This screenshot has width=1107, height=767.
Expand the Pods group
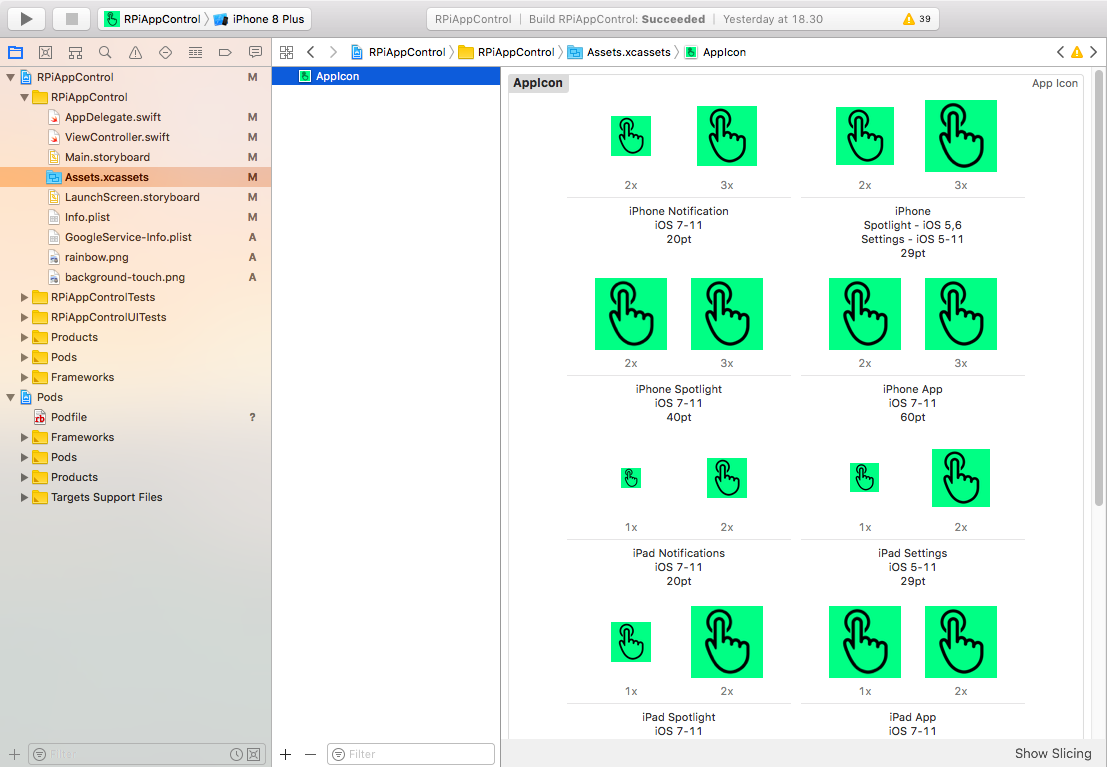coord(22,357)
